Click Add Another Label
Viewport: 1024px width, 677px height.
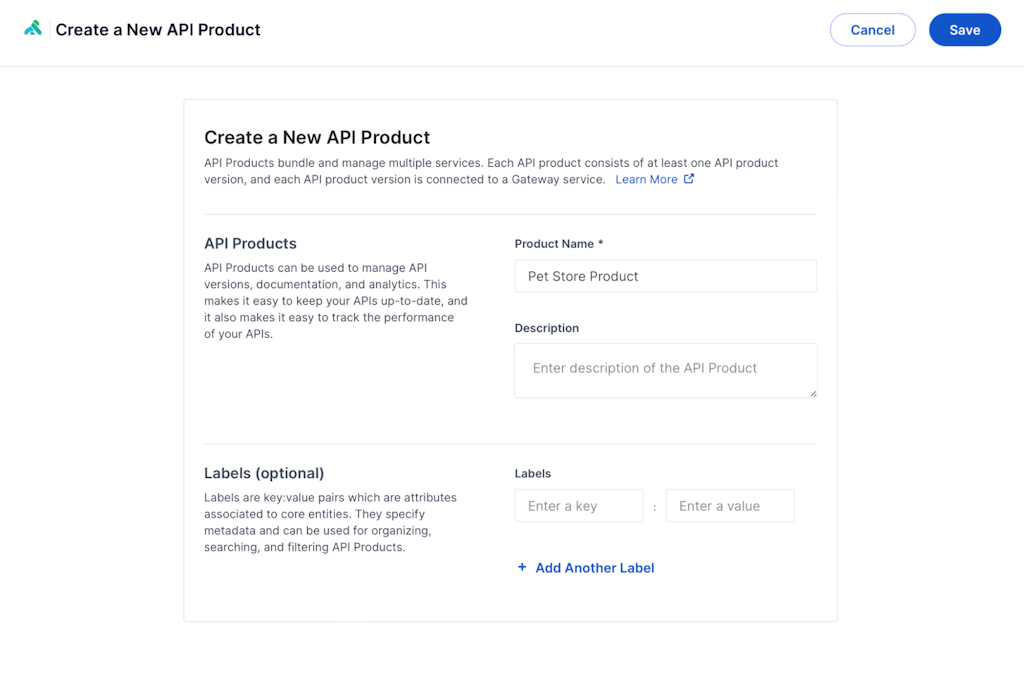click(x=594, y=567)
